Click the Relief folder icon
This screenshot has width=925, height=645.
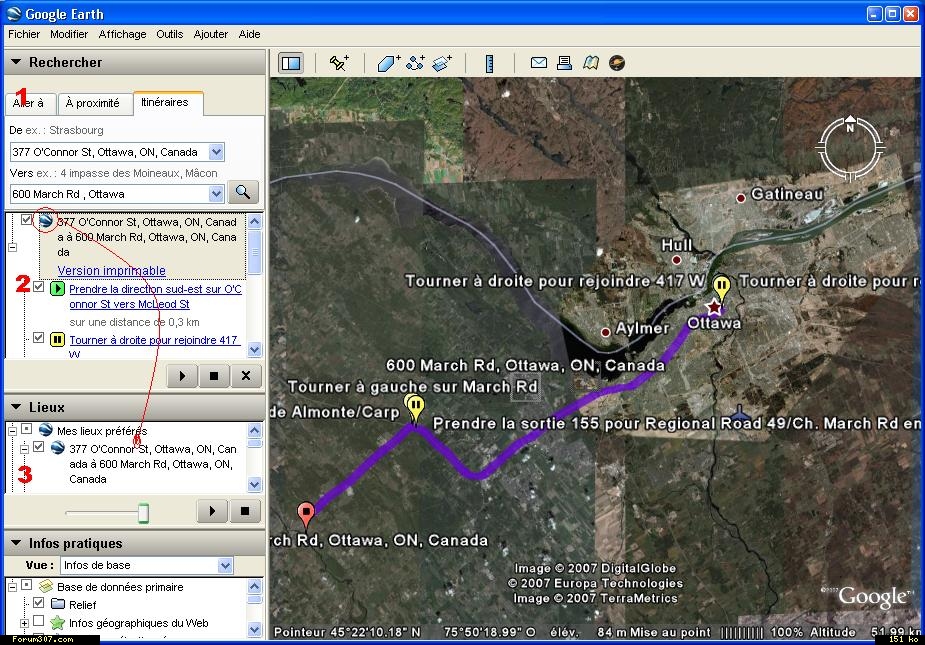click(x=58, y=604)
